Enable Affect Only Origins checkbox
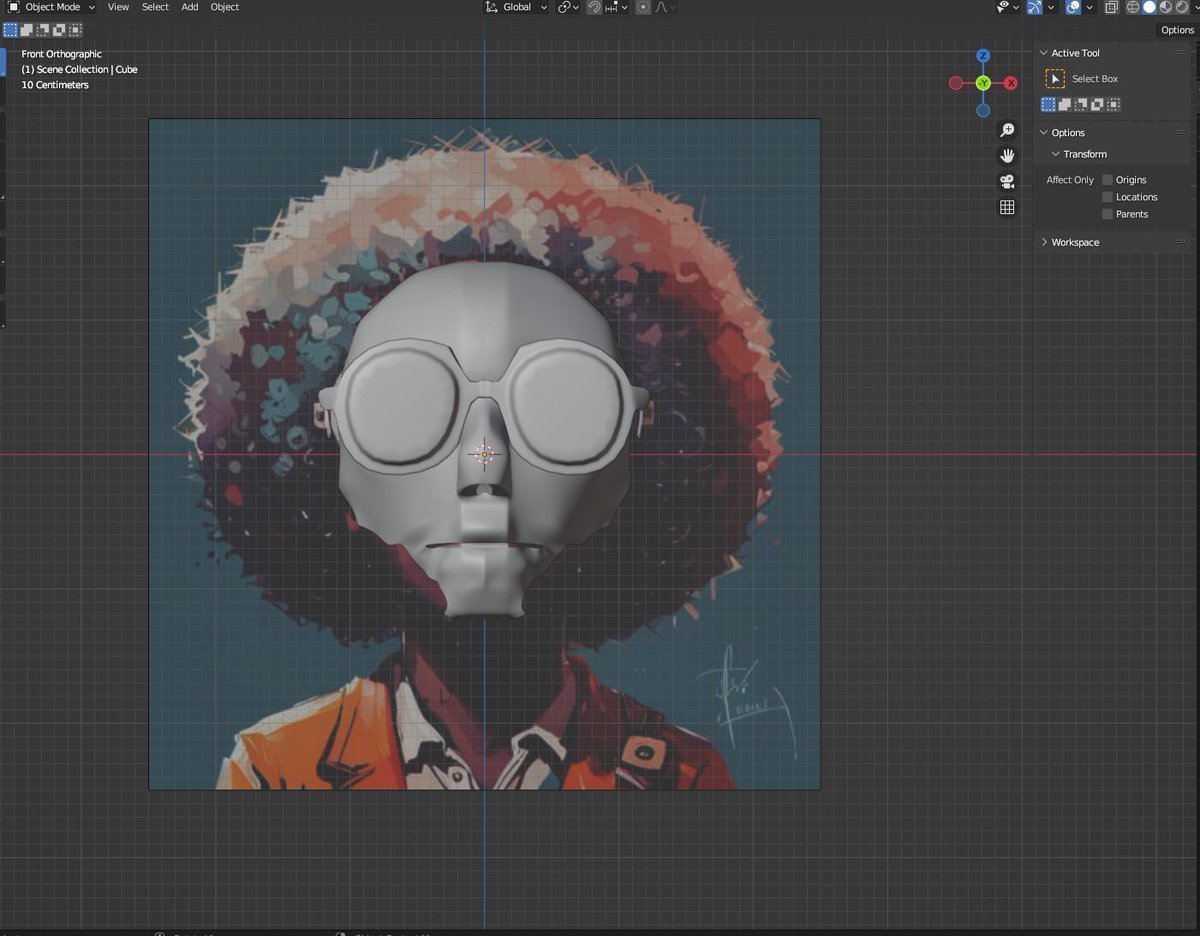Screen dimensions: 1200x936 1107,180
